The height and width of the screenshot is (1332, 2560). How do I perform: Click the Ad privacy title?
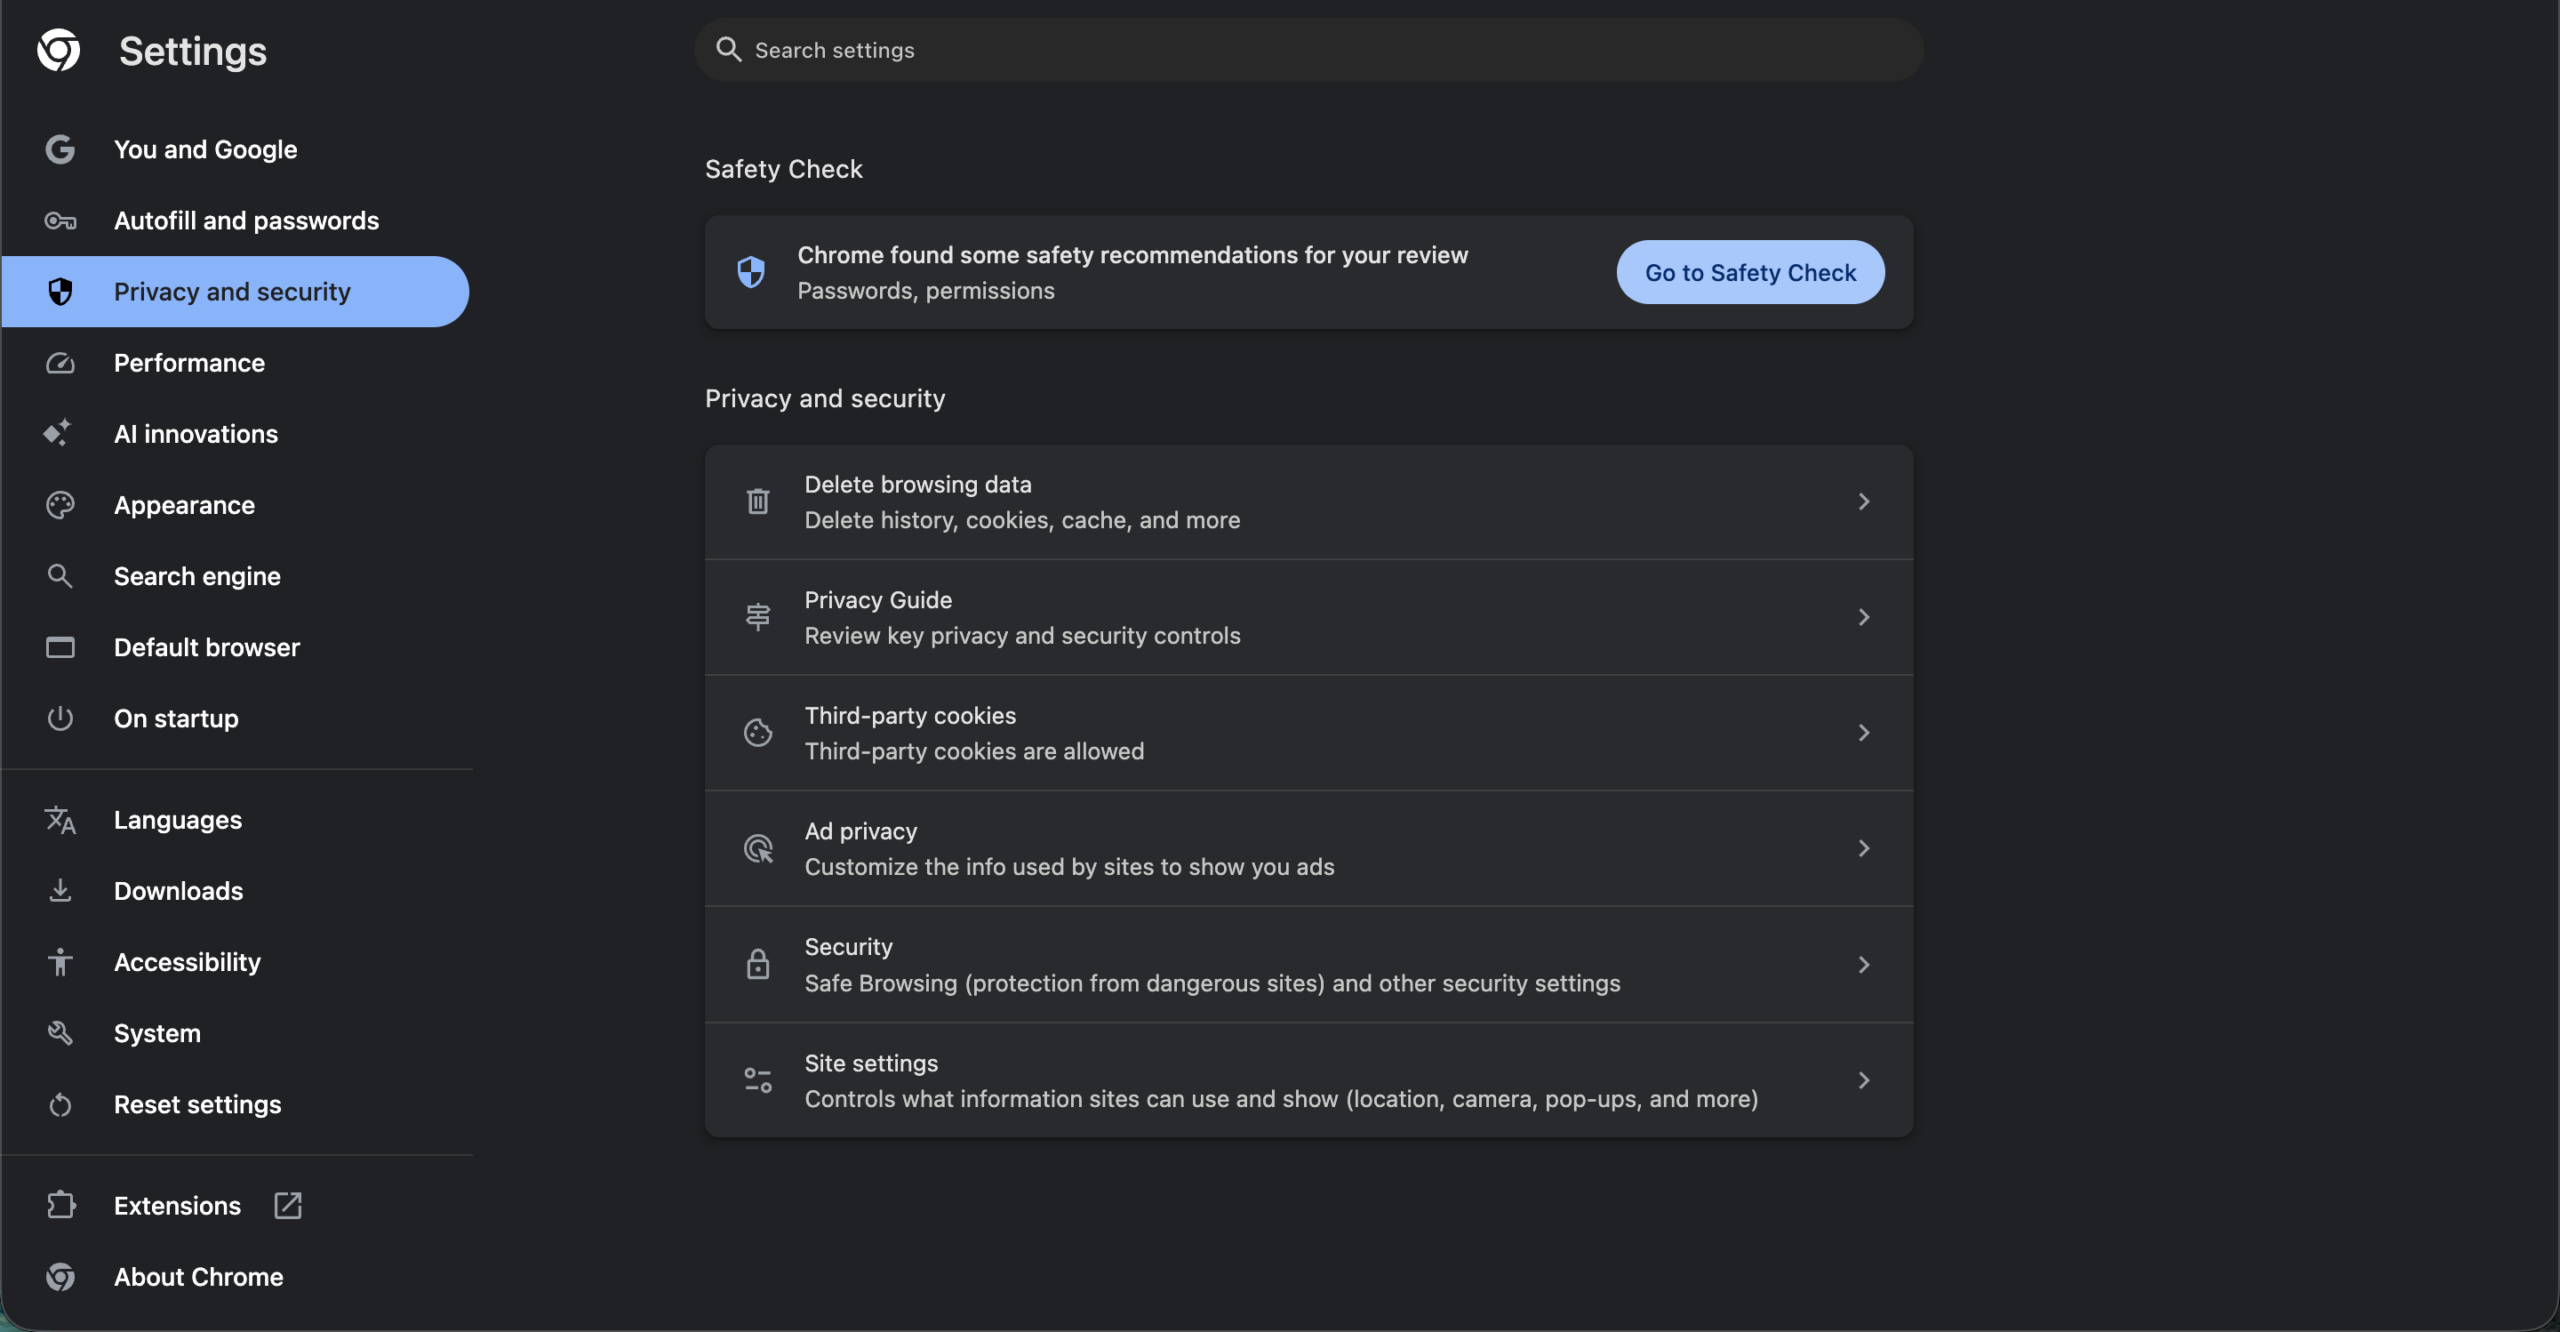861,832
